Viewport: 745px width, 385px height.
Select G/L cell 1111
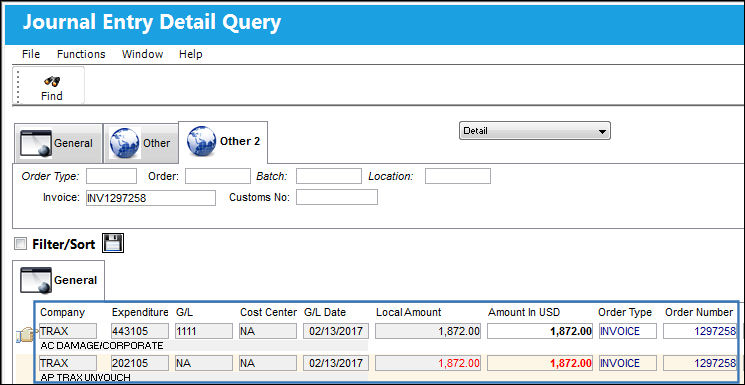(x=204, y=331)
